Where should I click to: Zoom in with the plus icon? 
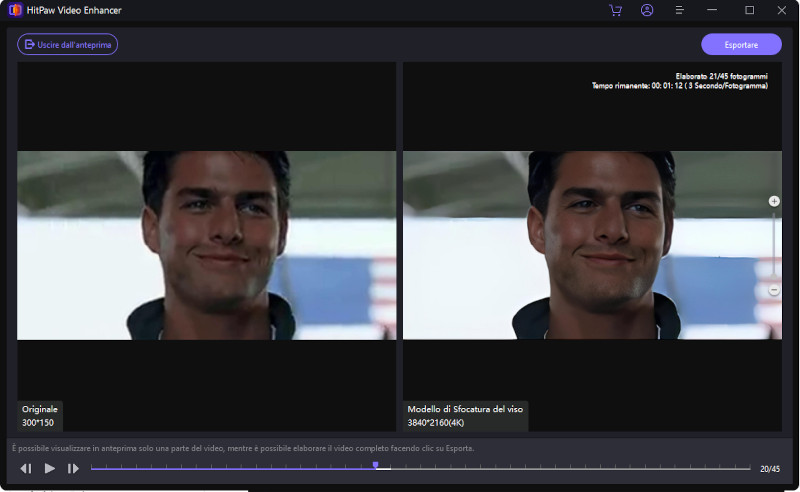[774, 201]
